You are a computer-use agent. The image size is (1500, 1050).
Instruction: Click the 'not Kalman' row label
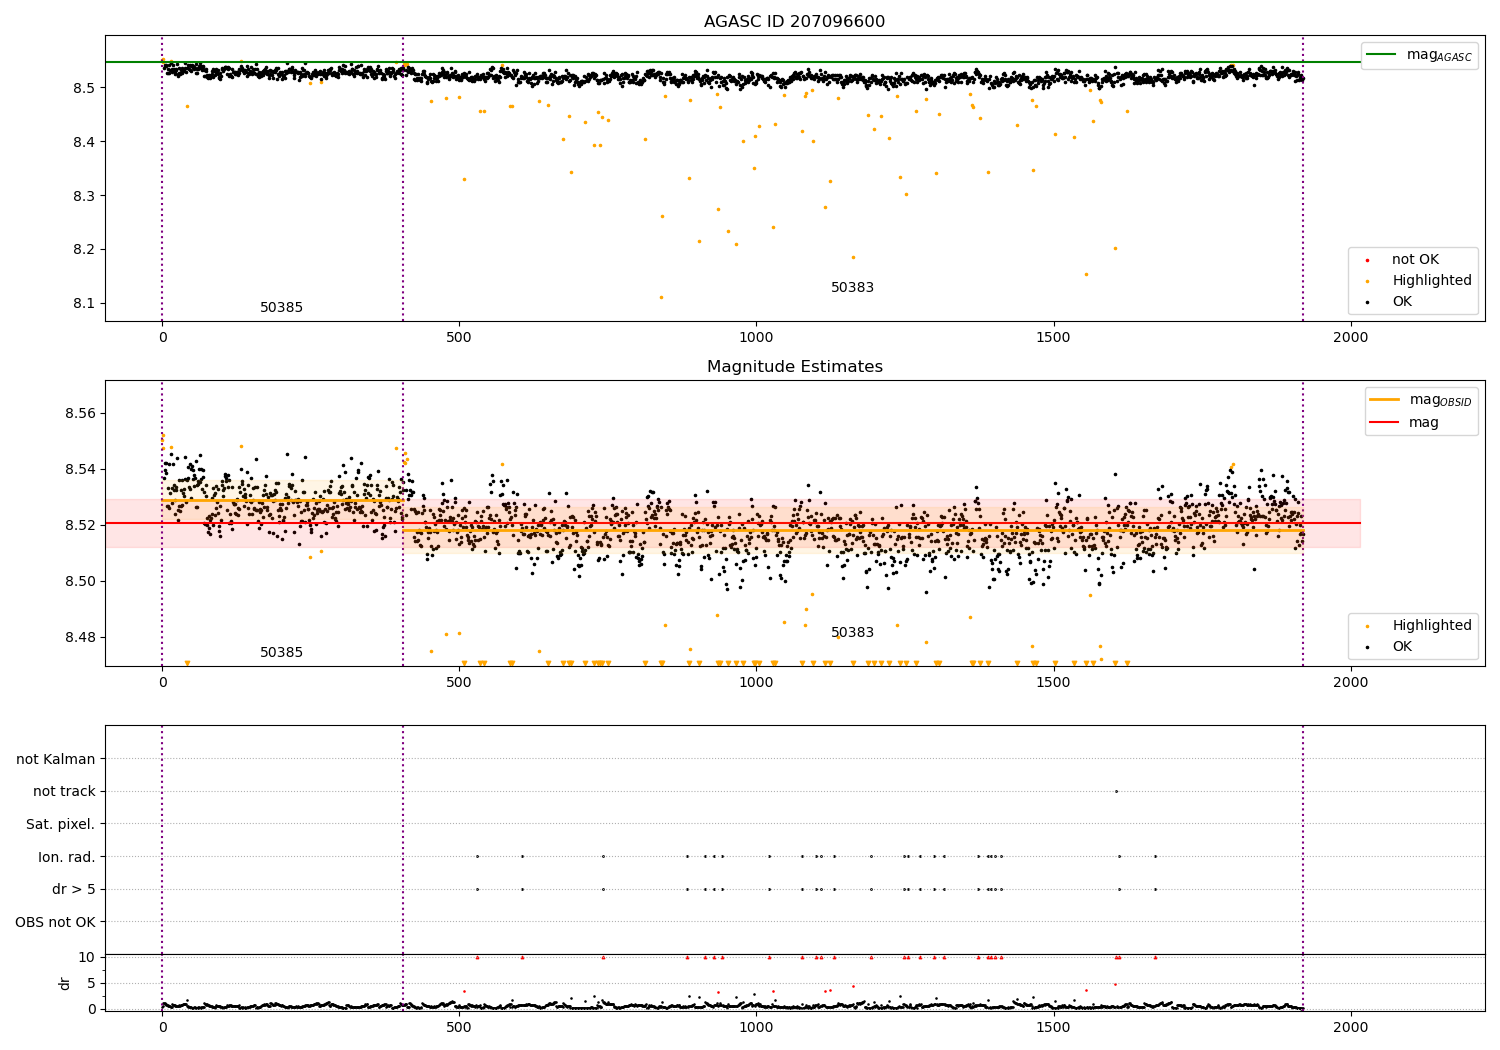point(56,759)
